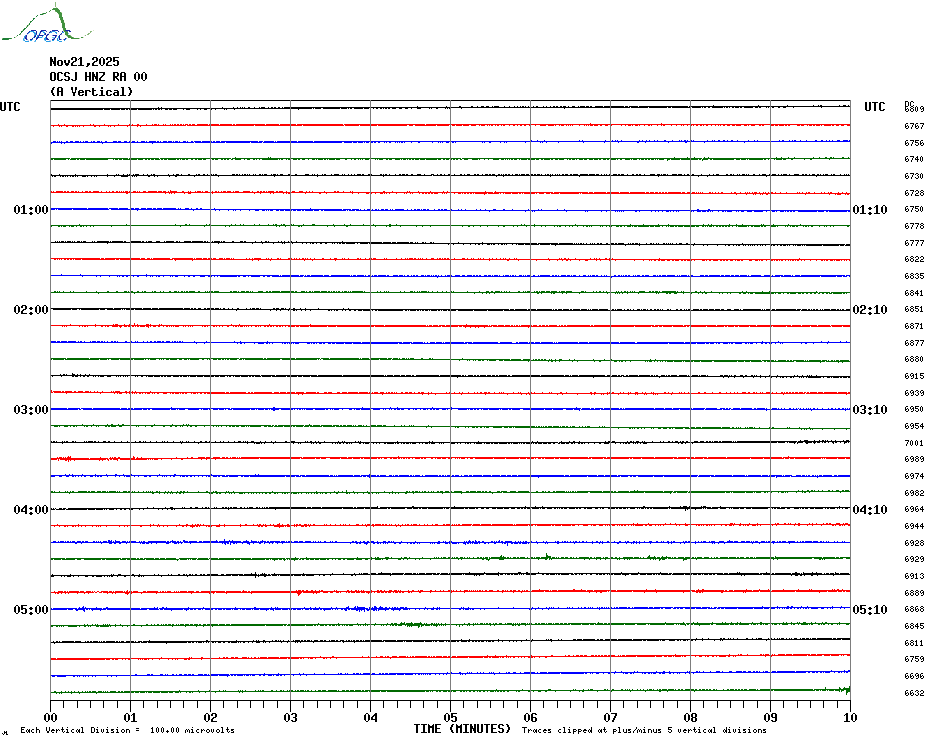Click minute 06 on the time axis
Screen dimensions: 930x744
pyautogui.click(x=530, y=717)
